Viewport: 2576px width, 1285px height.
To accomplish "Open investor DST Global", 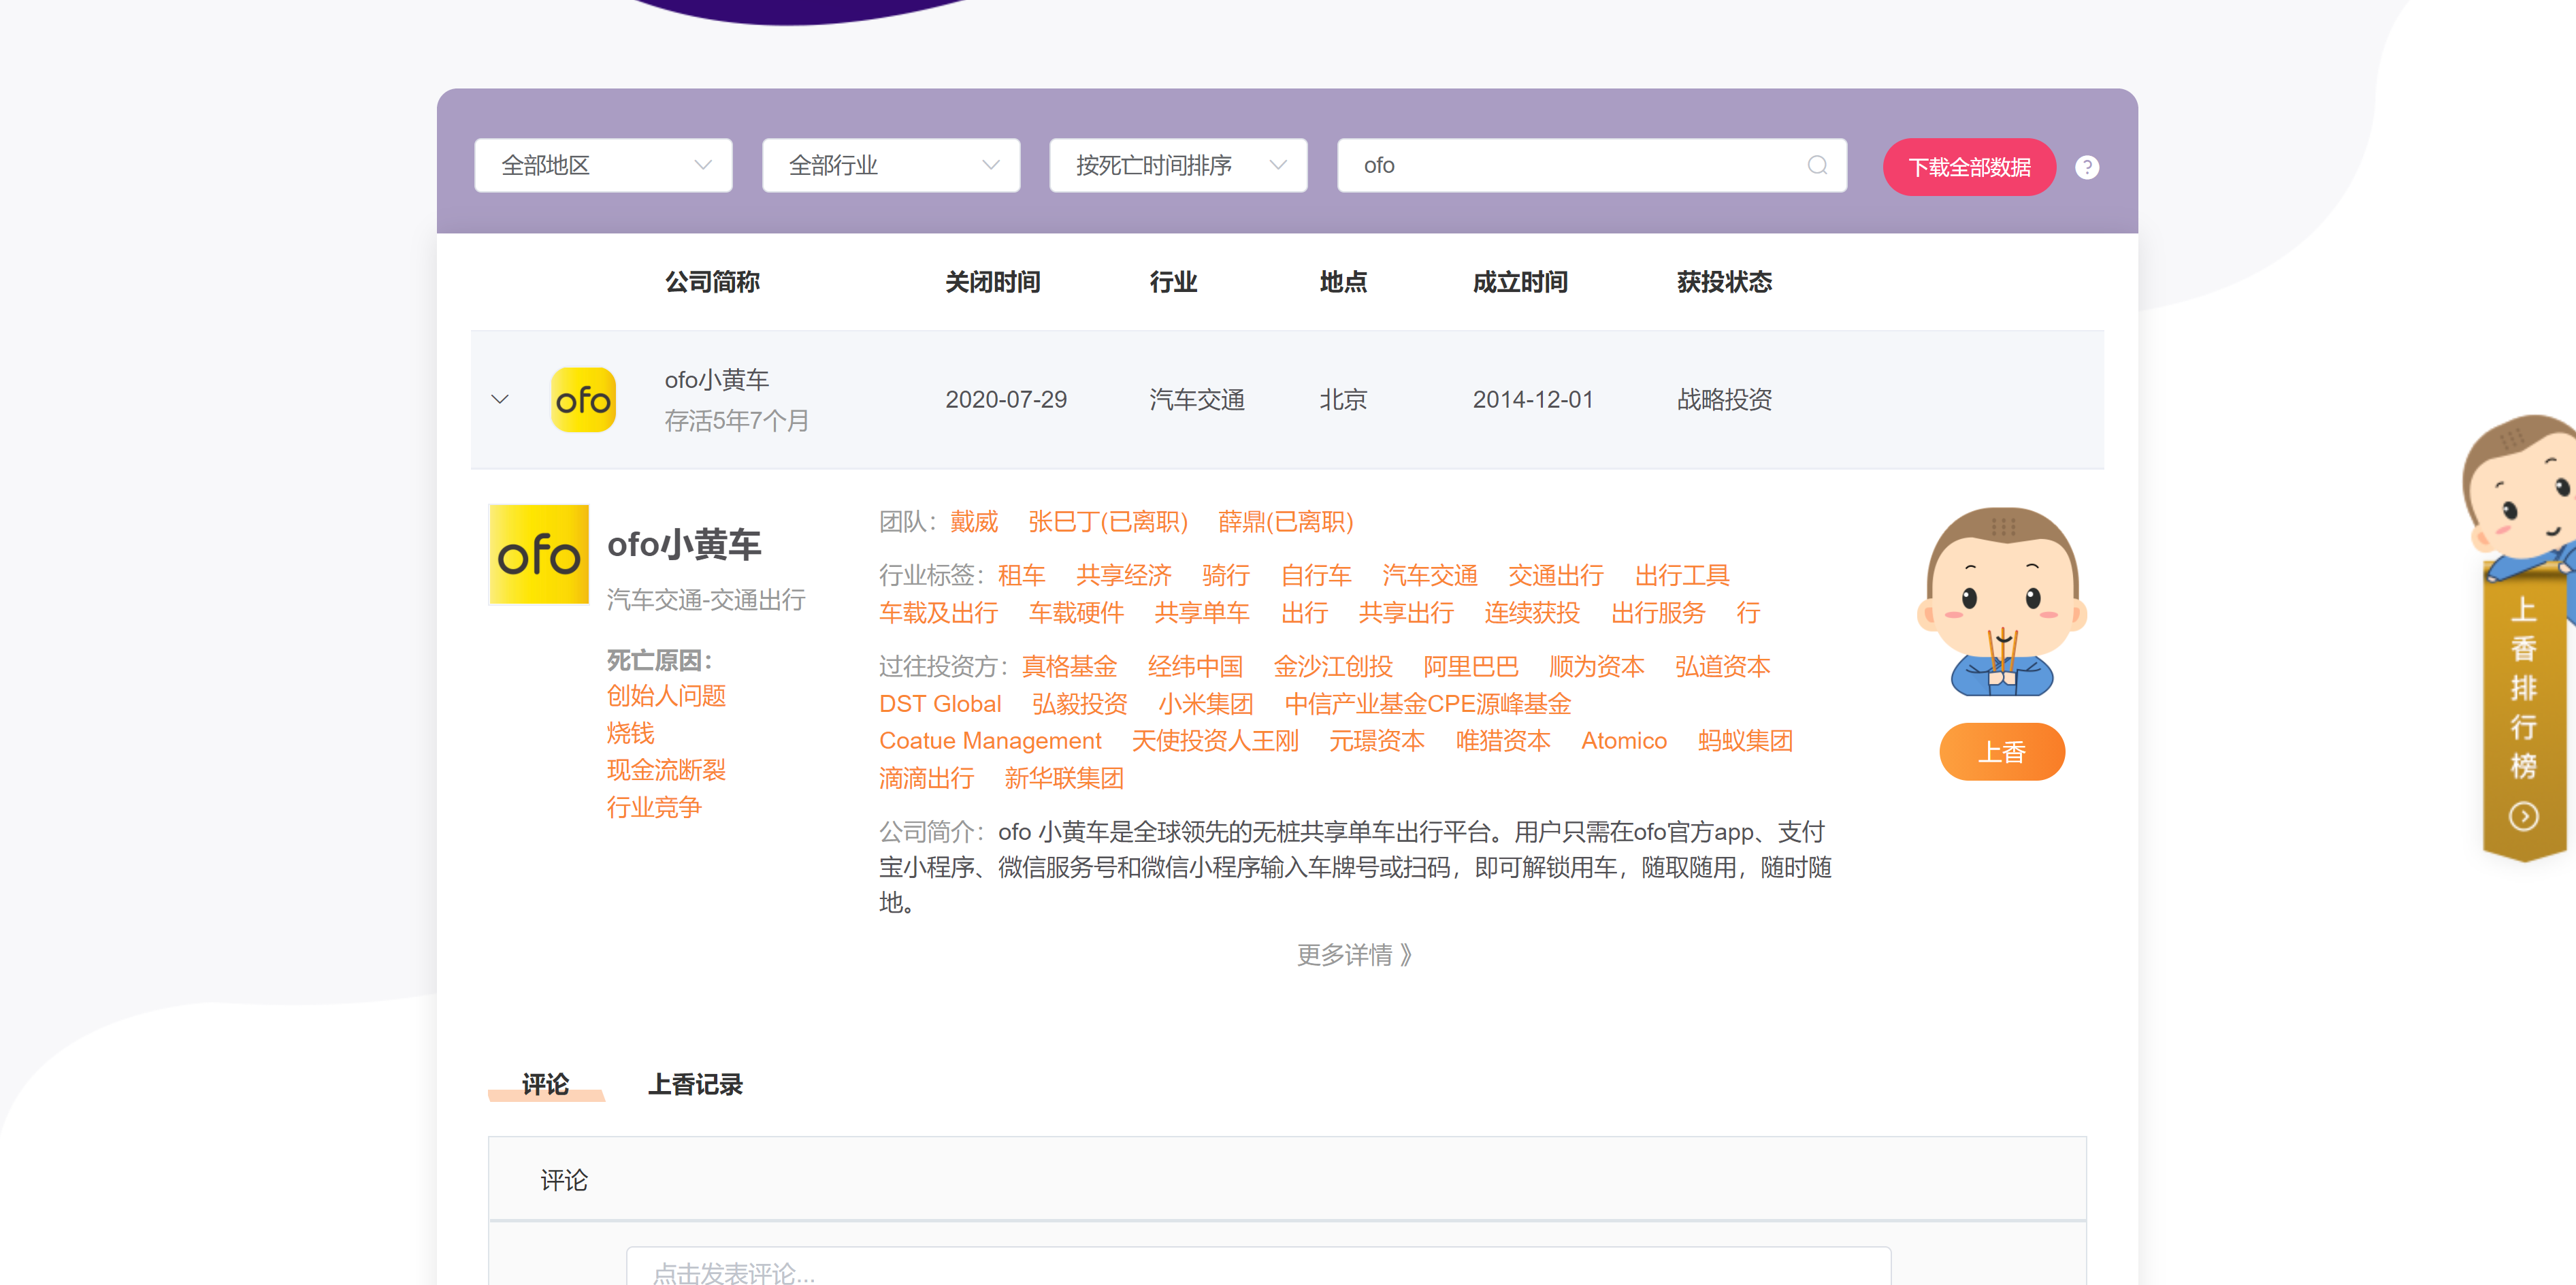I will tap(940, 704).
